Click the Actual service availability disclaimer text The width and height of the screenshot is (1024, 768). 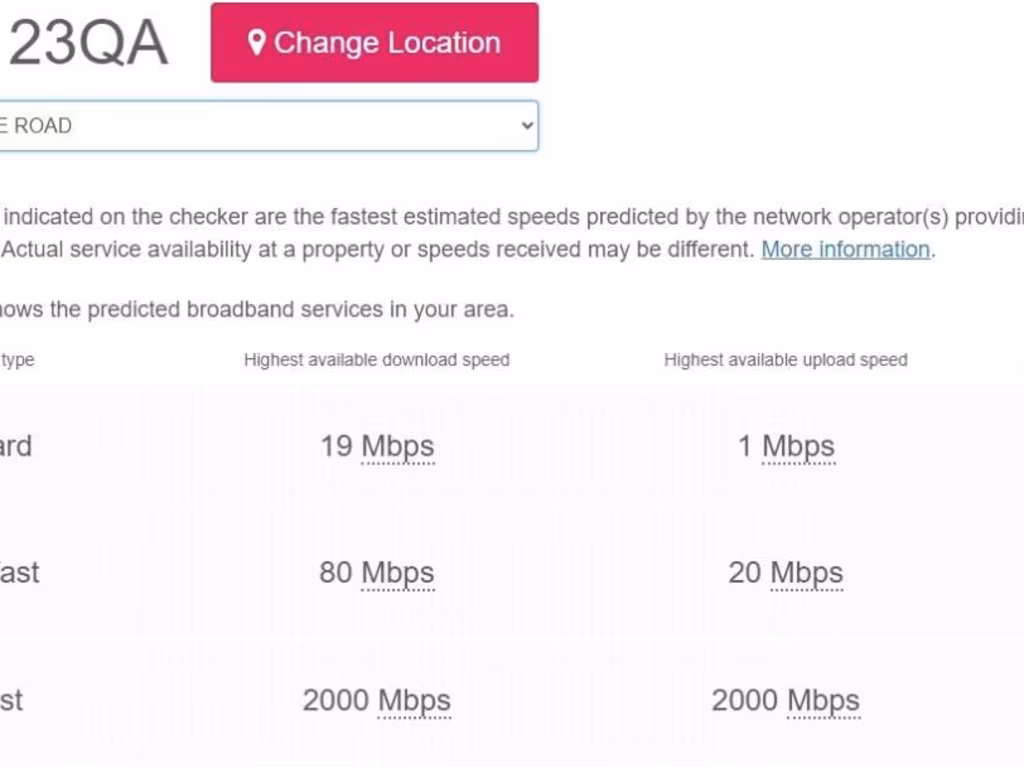pyautogui.click(x=378, y=249)
